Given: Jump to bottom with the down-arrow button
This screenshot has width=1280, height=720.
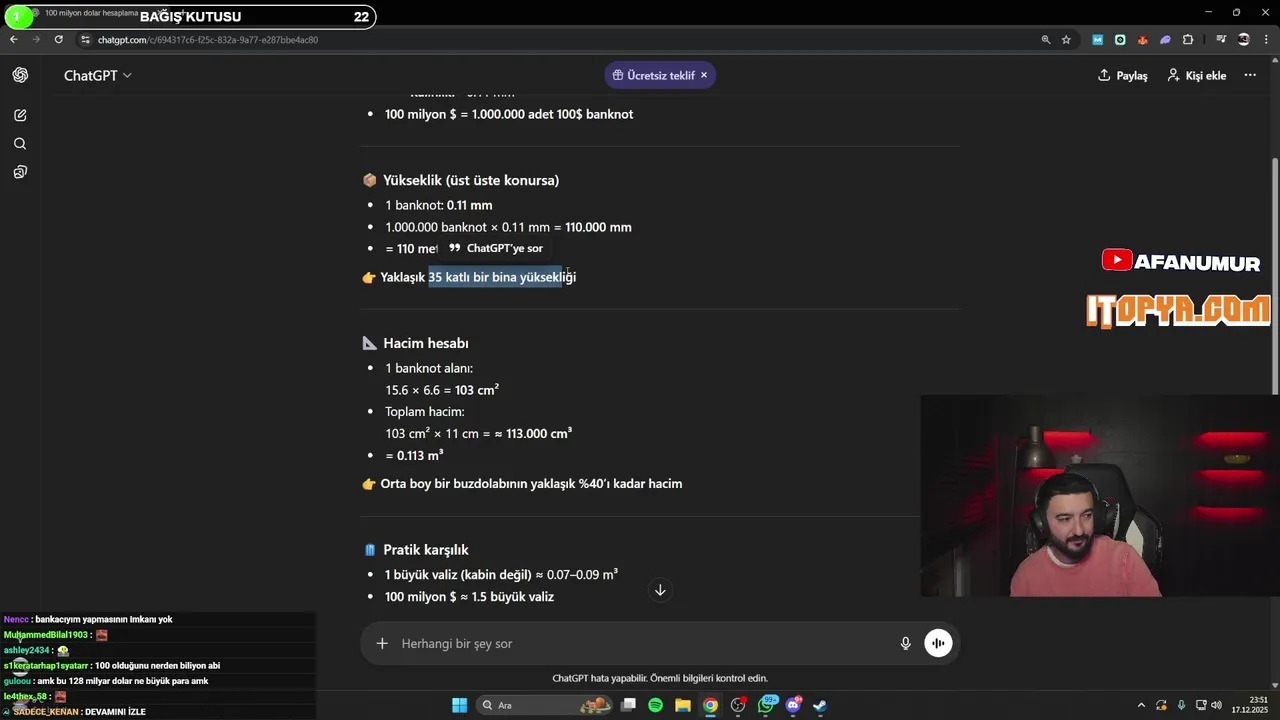Looking at the screenshot, I should (x=660, y=590).
